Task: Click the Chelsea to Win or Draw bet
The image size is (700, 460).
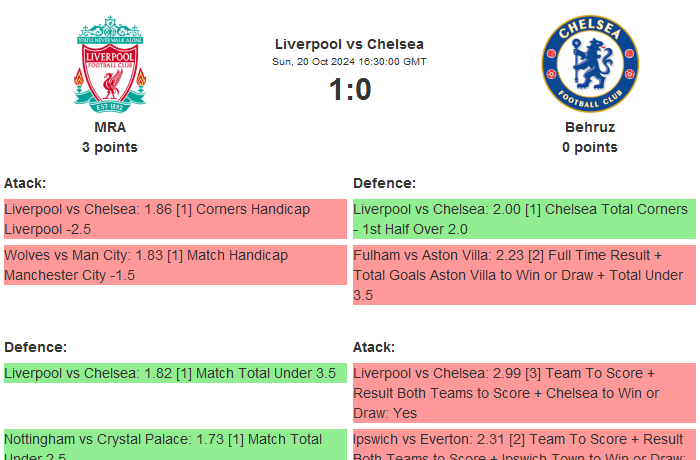Action: [x=524, y=393]
